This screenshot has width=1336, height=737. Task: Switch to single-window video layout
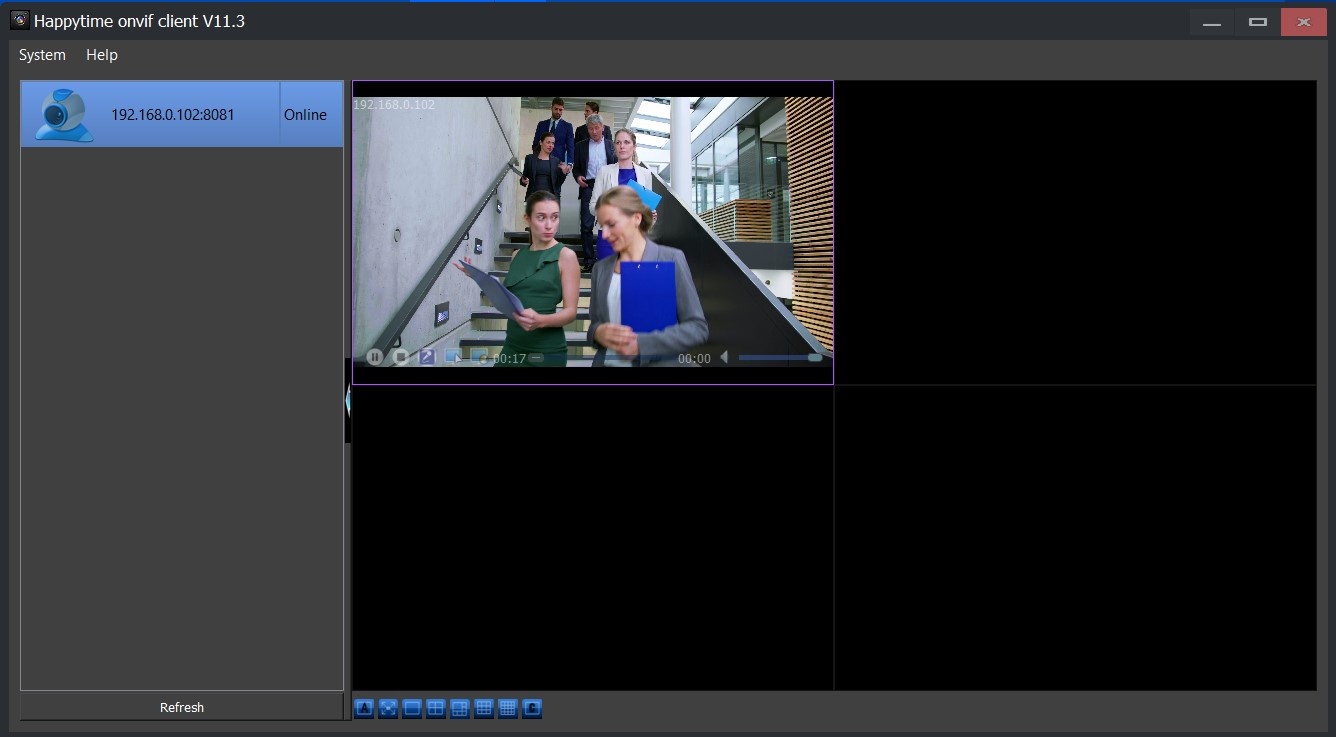coord(412,709)
